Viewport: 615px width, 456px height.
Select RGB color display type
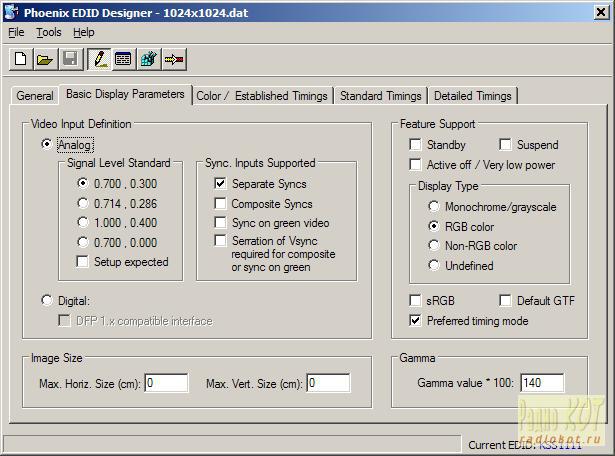click(434, 226)
